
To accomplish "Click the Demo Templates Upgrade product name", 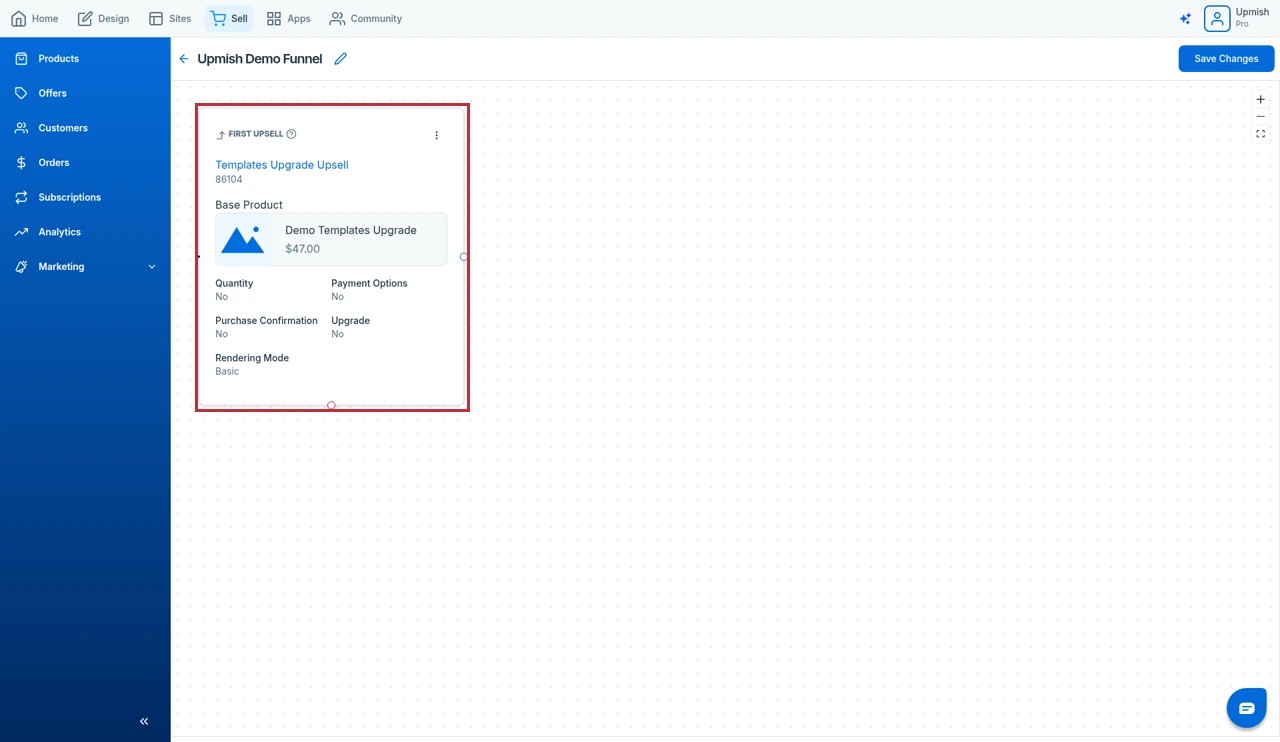I will (351, 230).
